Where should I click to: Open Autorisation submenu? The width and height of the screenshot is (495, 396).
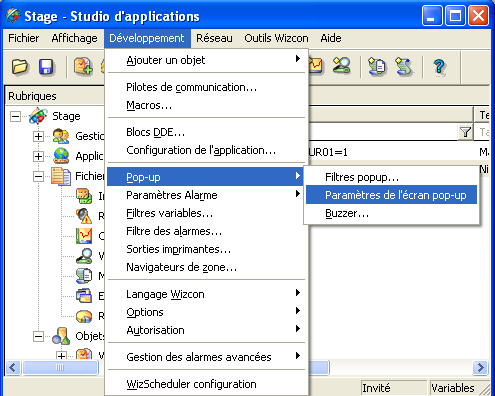point(207,330)
